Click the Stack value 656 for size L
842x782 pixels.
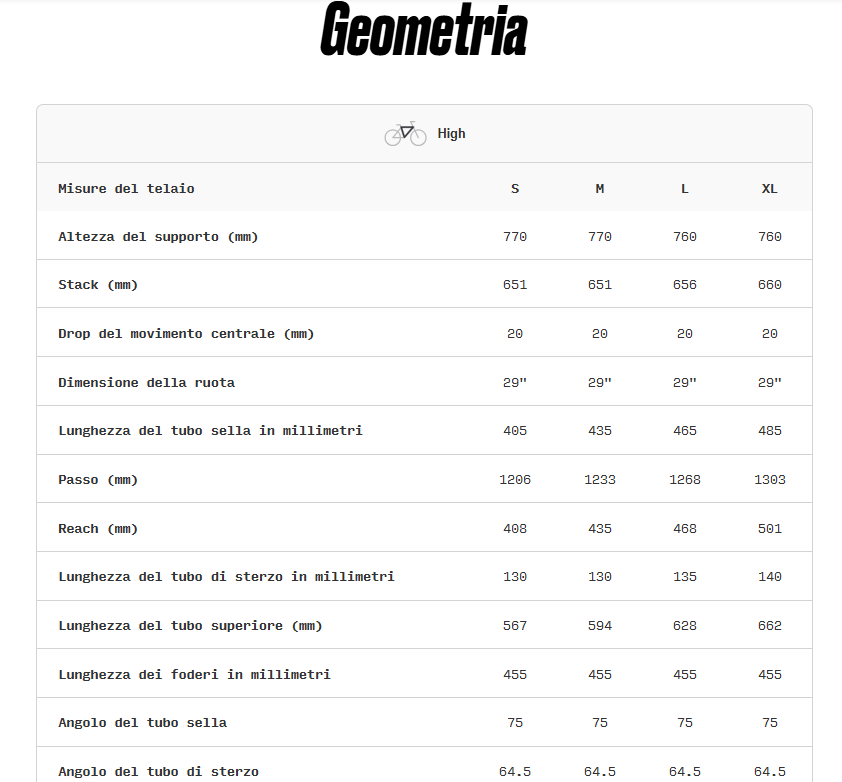pos(685,285)
